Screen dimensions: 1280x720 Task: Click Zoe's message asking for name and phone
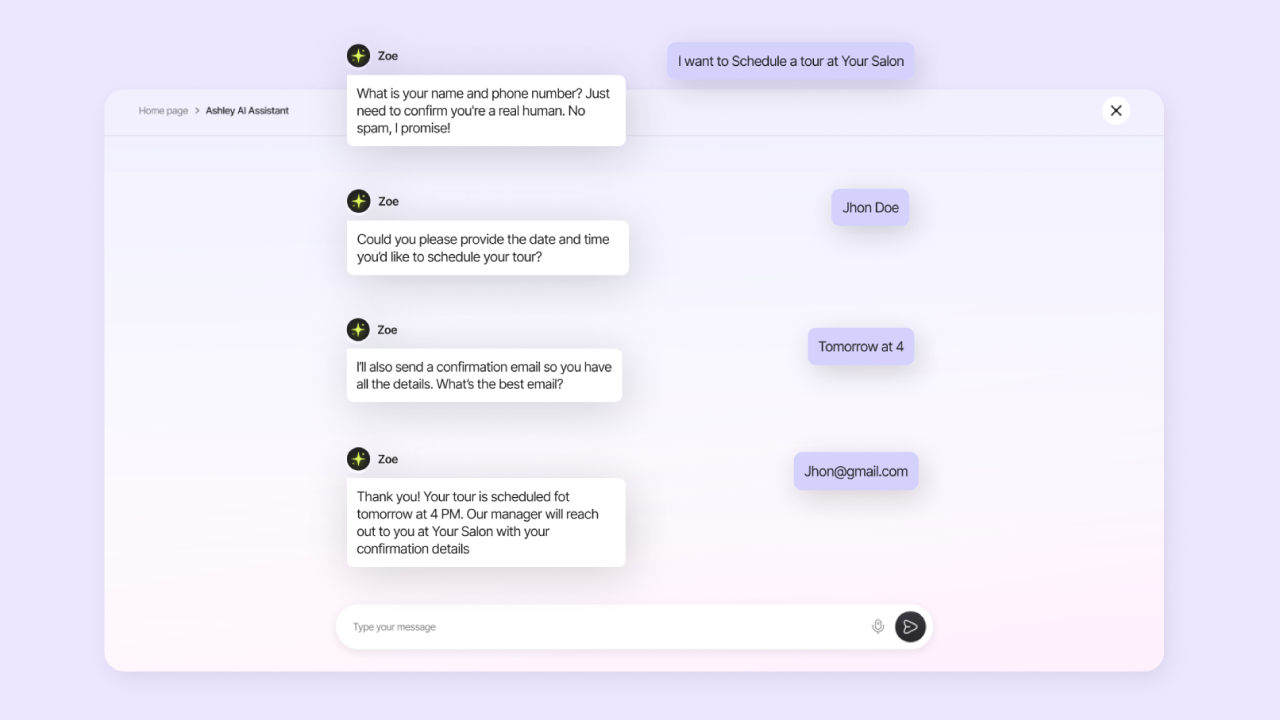pyautogui.click(x=486, y=110)
